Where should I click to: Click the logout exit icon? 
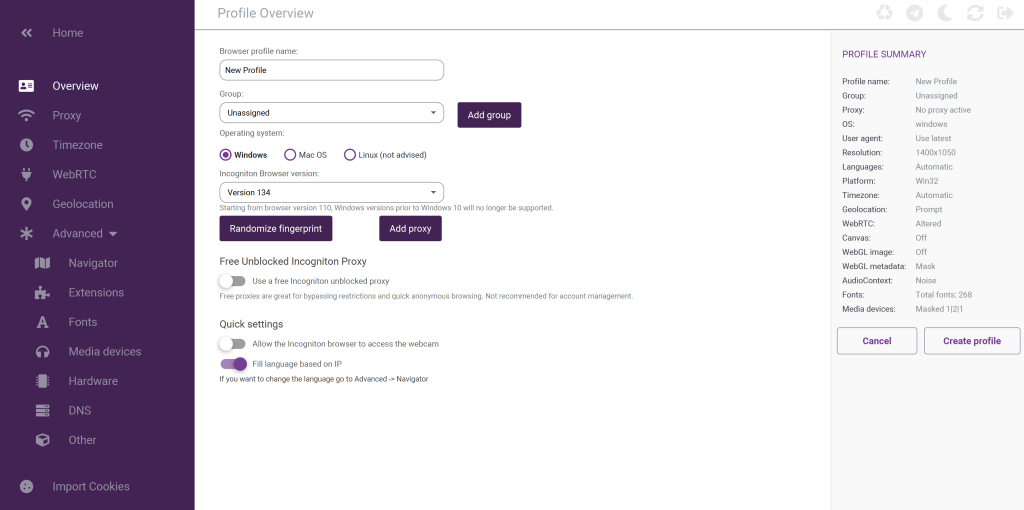pos(1005,13)
